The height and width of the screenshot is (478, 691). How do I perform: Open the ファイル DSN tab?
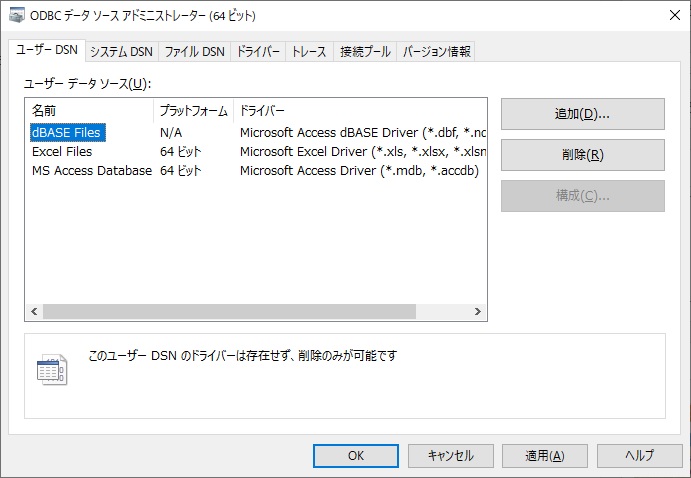[x=194, y=52]
